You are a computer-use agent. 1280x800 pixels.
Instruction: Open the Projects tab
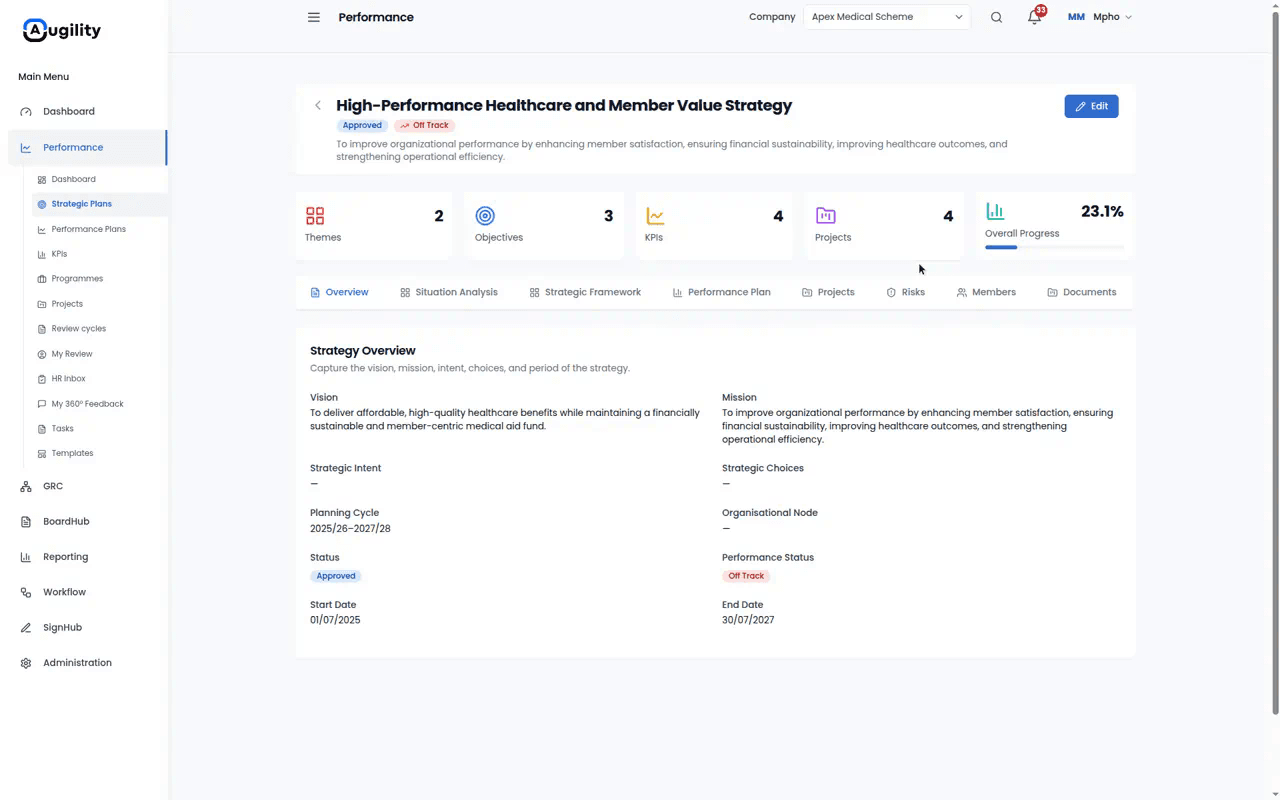click(x=828, y=292)
